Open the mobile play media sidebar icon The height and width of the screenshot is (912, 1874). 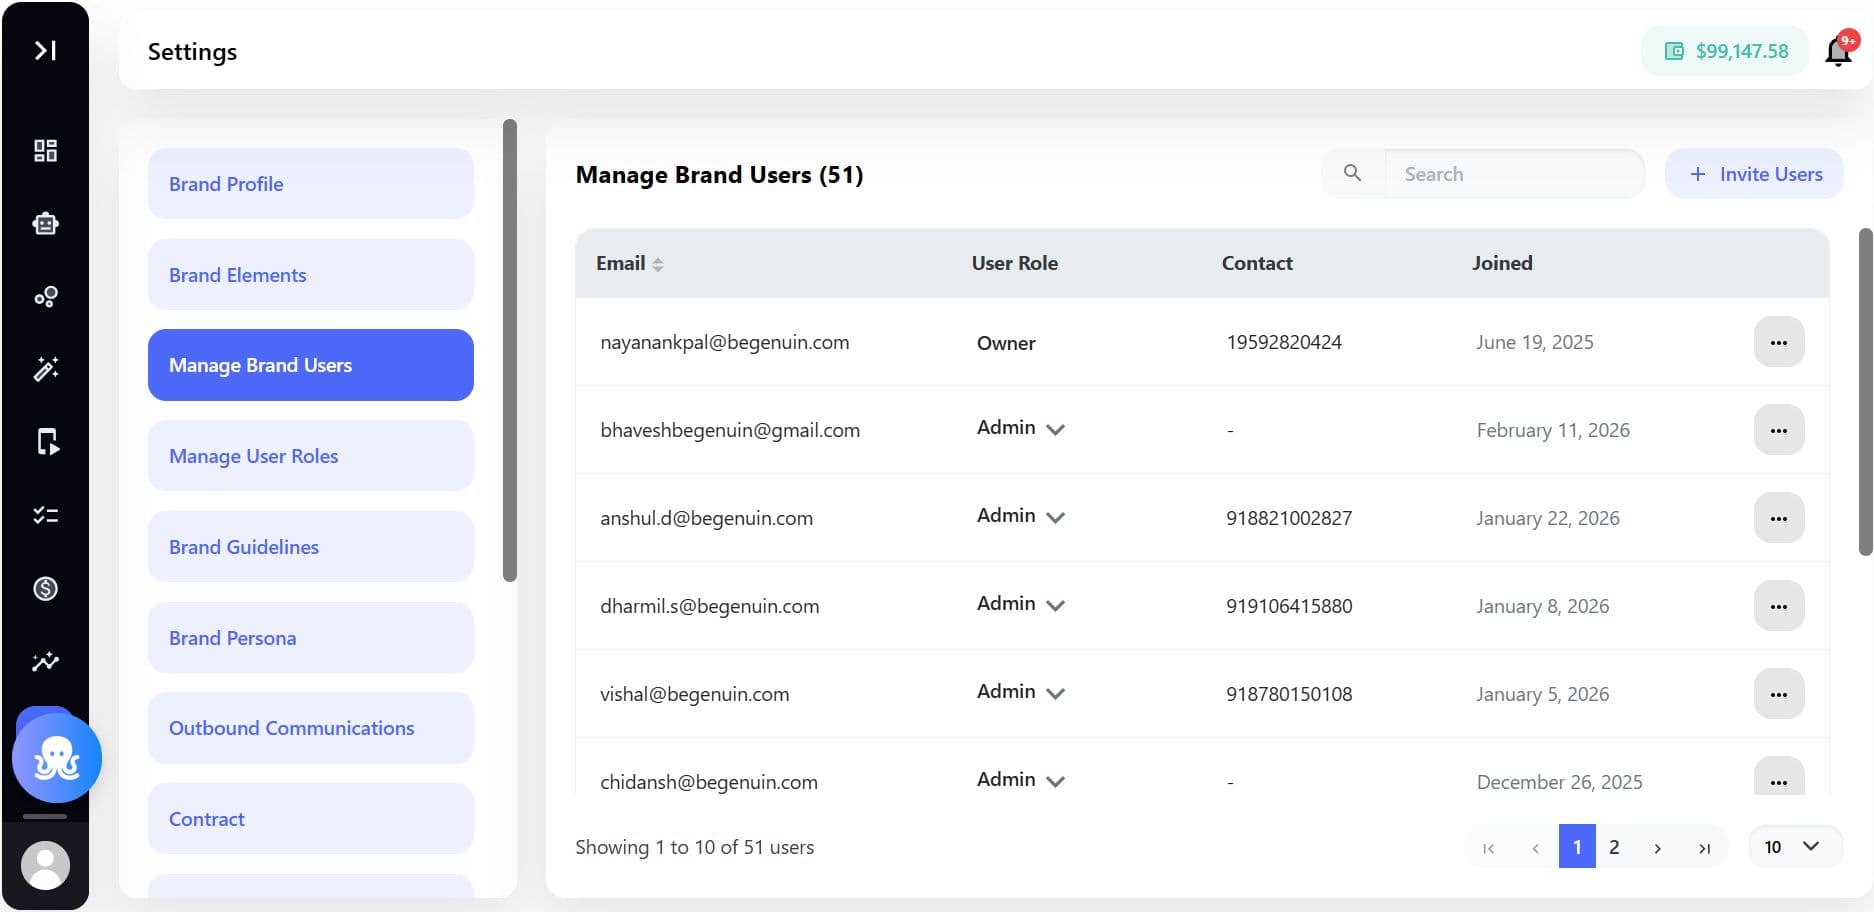47,442
